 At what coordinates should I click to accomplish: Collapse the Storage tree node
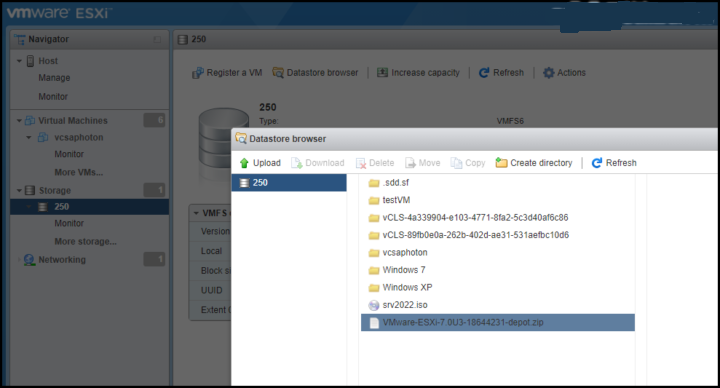tap(19, 191)
